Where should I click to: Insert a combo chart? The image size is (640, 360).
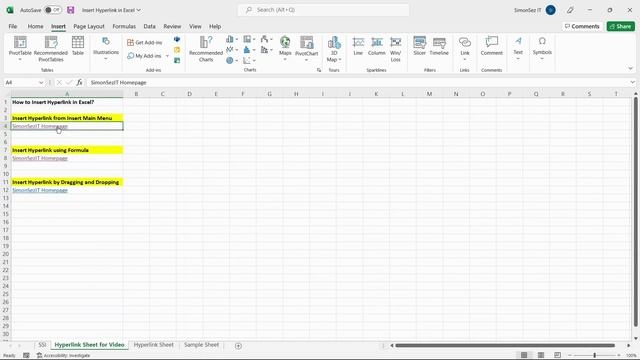(267, 50)
